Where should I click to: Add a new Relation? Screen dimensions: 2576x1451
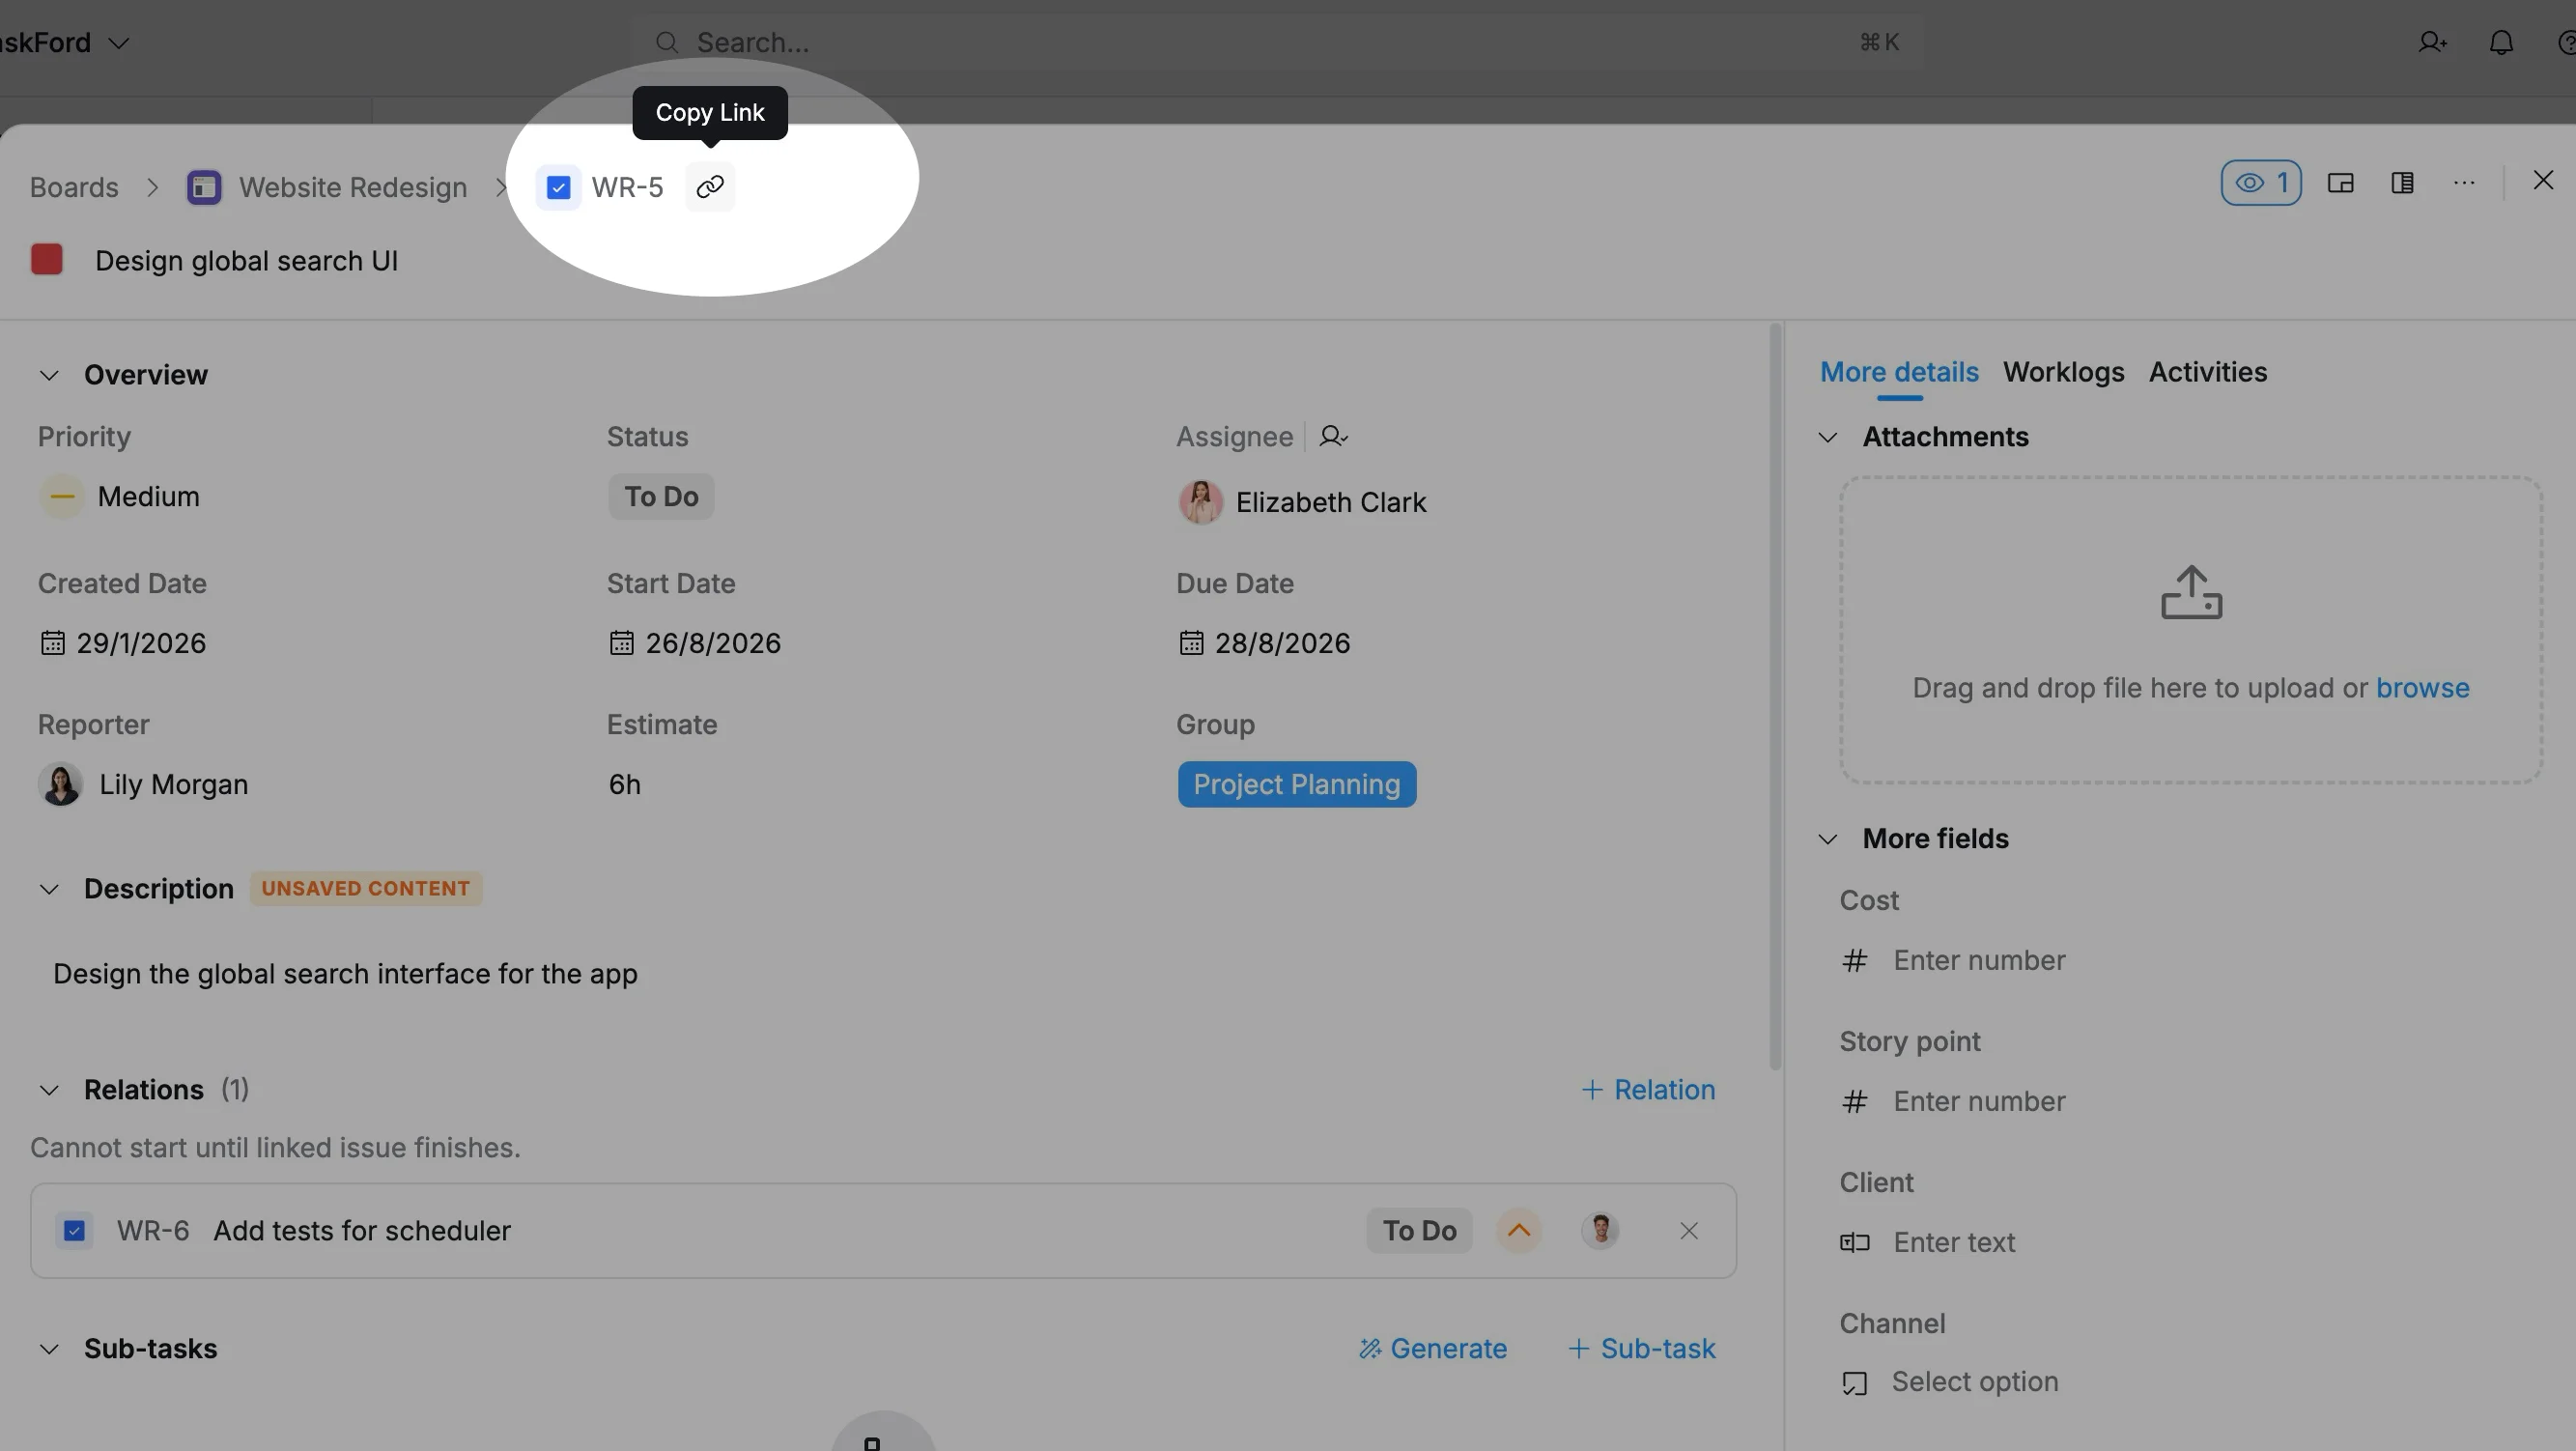(1648, 1089)
